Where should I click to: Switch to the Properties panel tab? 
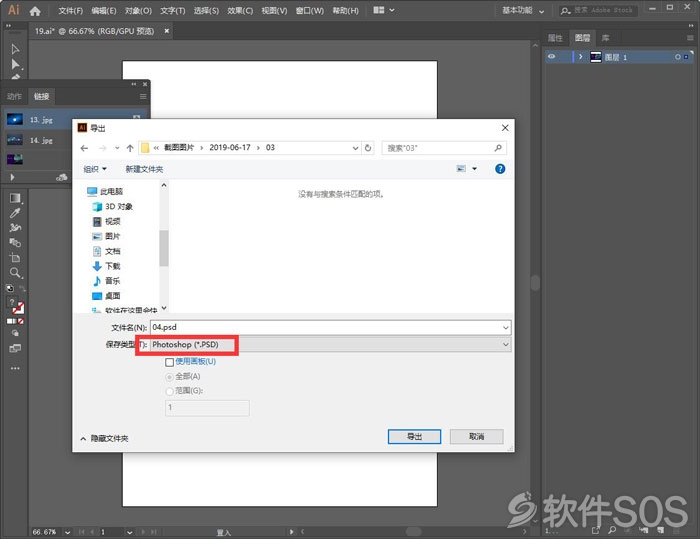coord(555,38)
